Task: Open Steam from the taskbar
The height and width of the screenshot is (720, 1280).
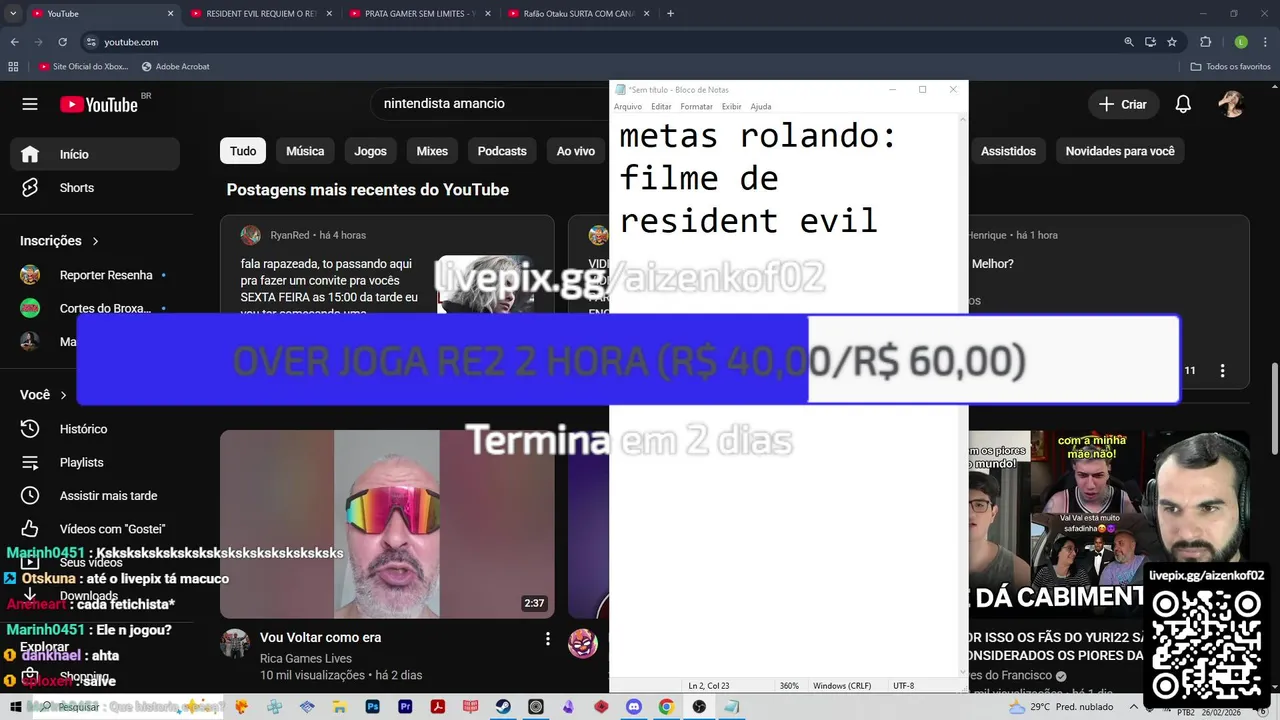Action: coord(503,706)
